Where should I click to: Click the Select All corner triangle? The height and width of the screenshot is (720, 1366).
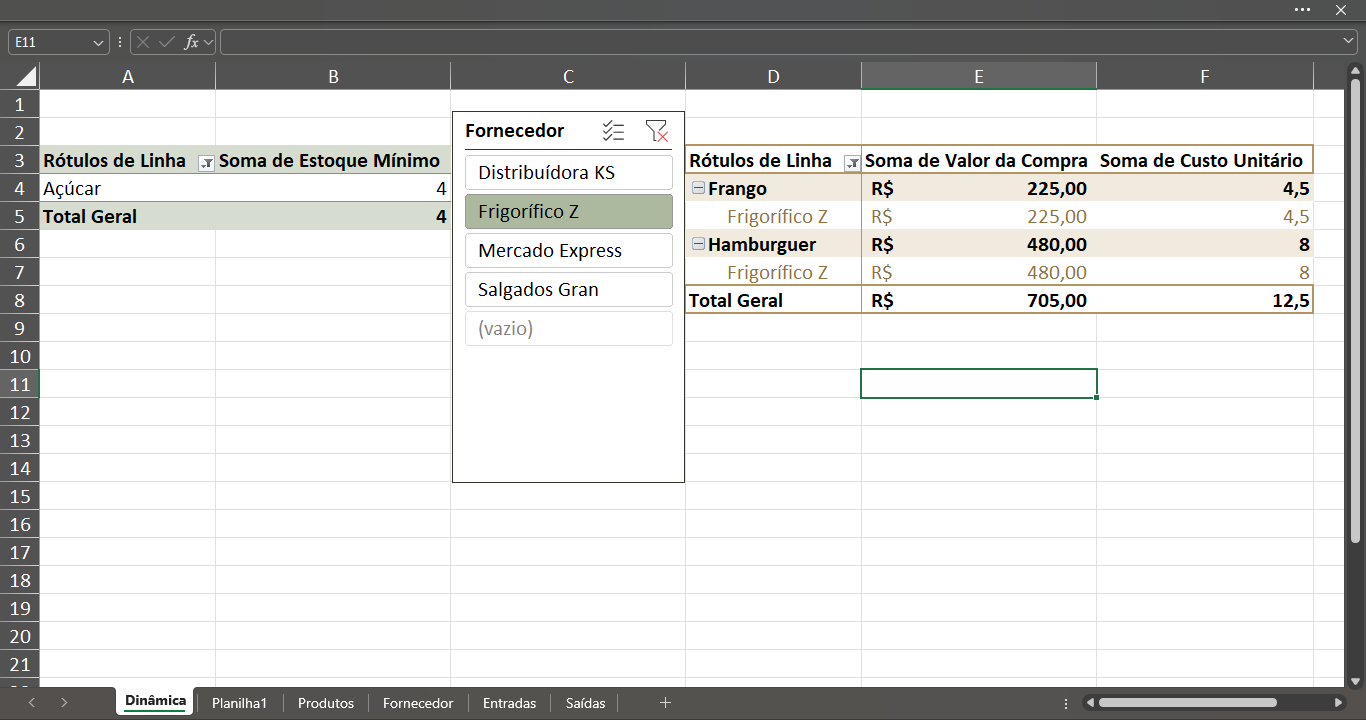click(26, 77)
